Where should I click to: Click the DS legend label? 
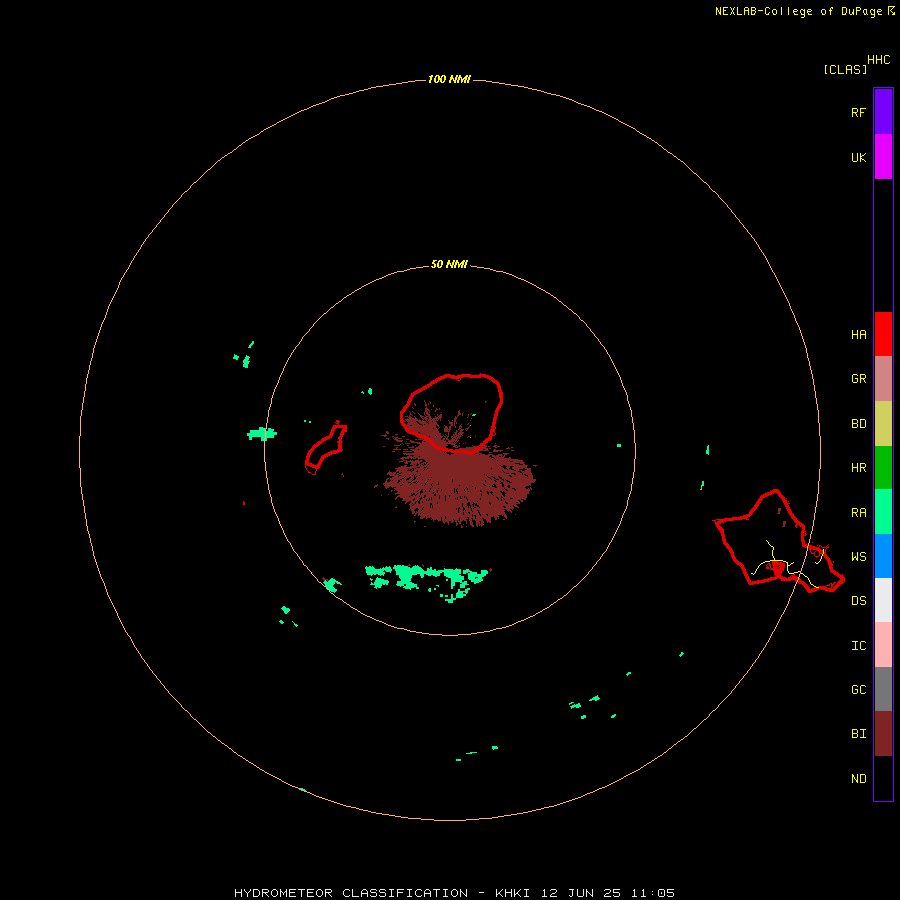coord(859,601)
